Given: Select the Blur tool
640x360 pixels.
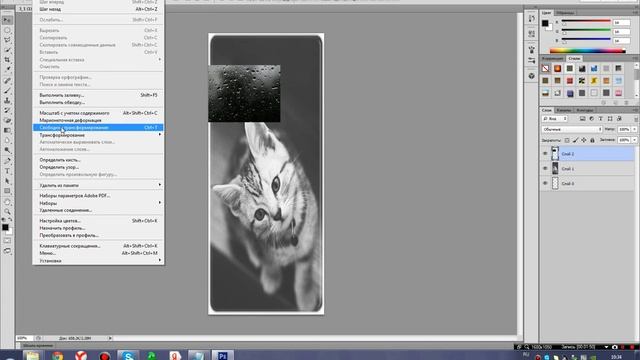Looking at the screenshot, I should (7, 140).
